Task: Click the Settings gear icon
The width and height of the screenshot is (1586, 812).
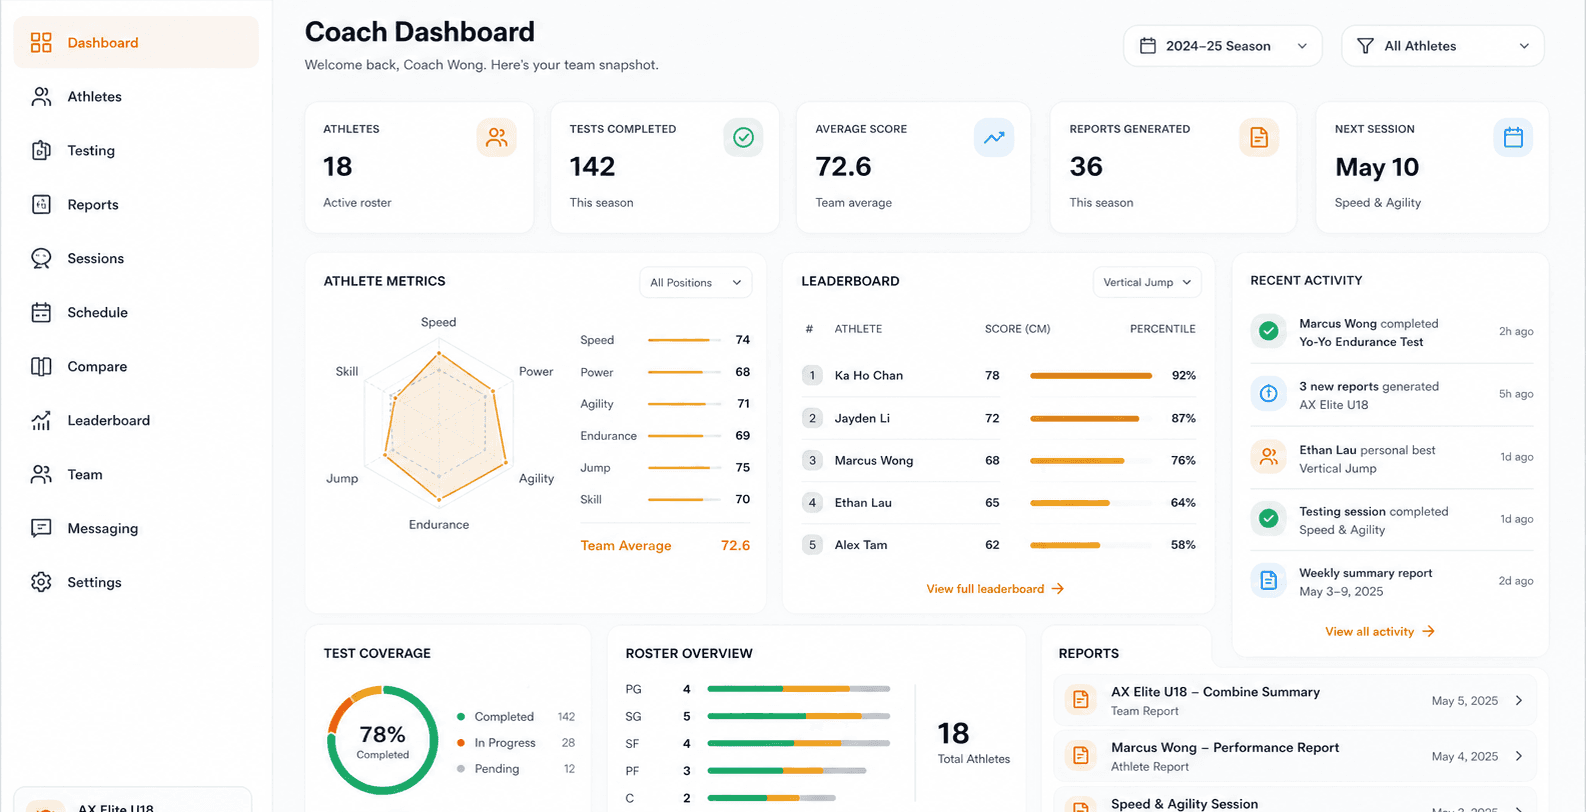Action: (41, 583)
